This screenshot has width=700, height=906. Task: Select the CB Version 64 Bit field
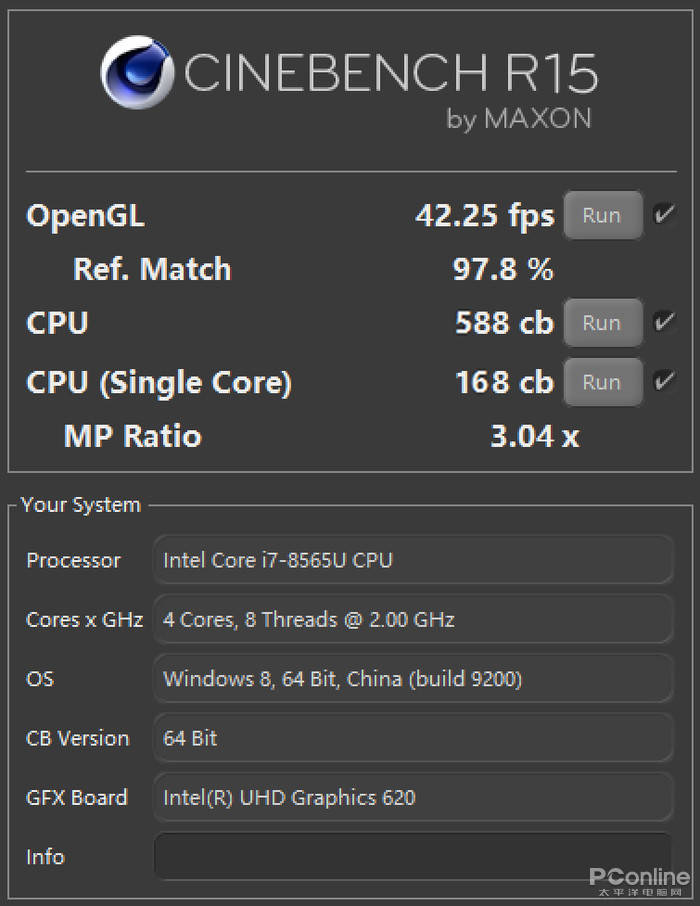(x=412, y=738)
